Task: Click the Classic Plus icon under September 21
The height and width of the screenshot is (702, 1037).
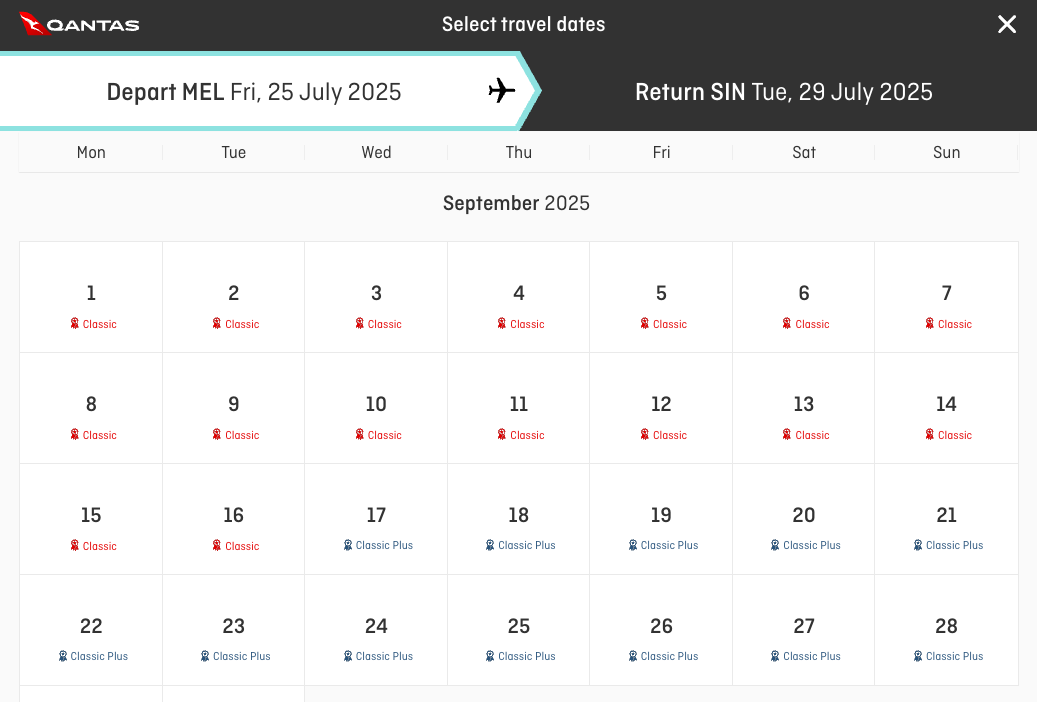Action: tap(916, 545)
